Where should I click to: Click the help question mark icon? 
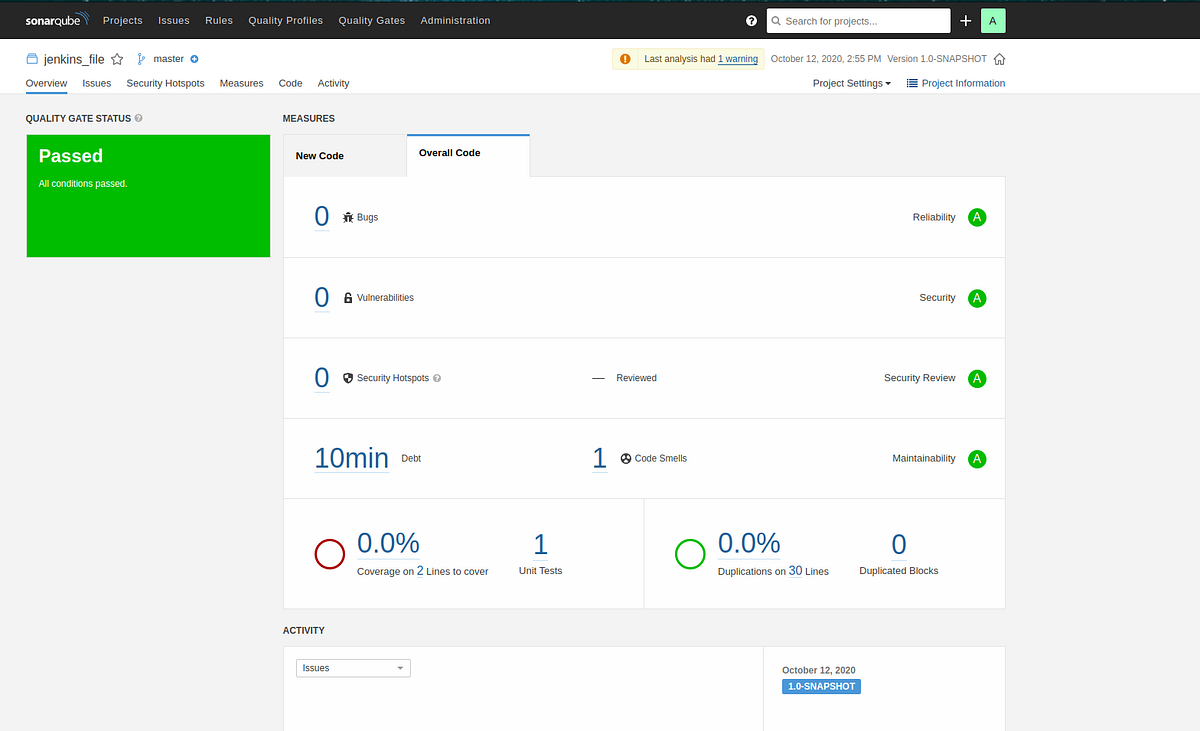[749, 20]
